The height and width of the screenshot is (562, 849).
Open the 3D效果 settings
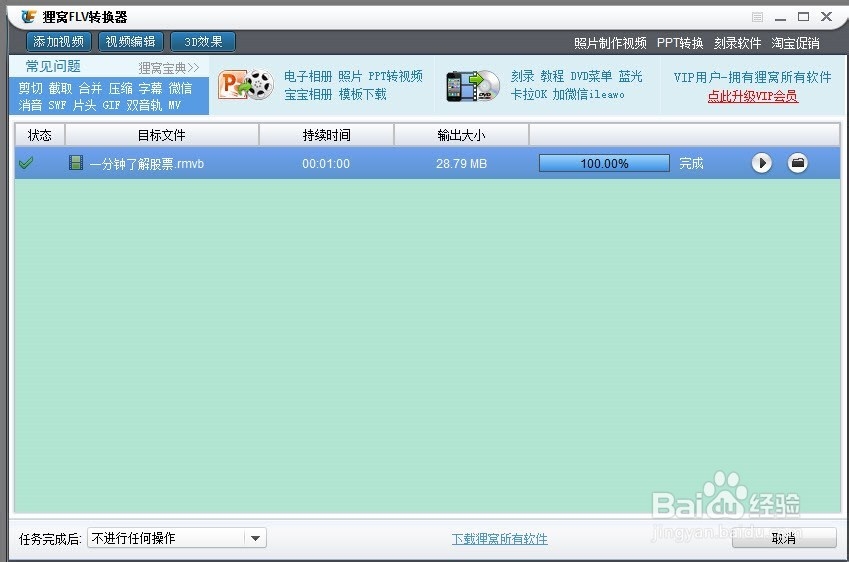[x=203, y=42]
